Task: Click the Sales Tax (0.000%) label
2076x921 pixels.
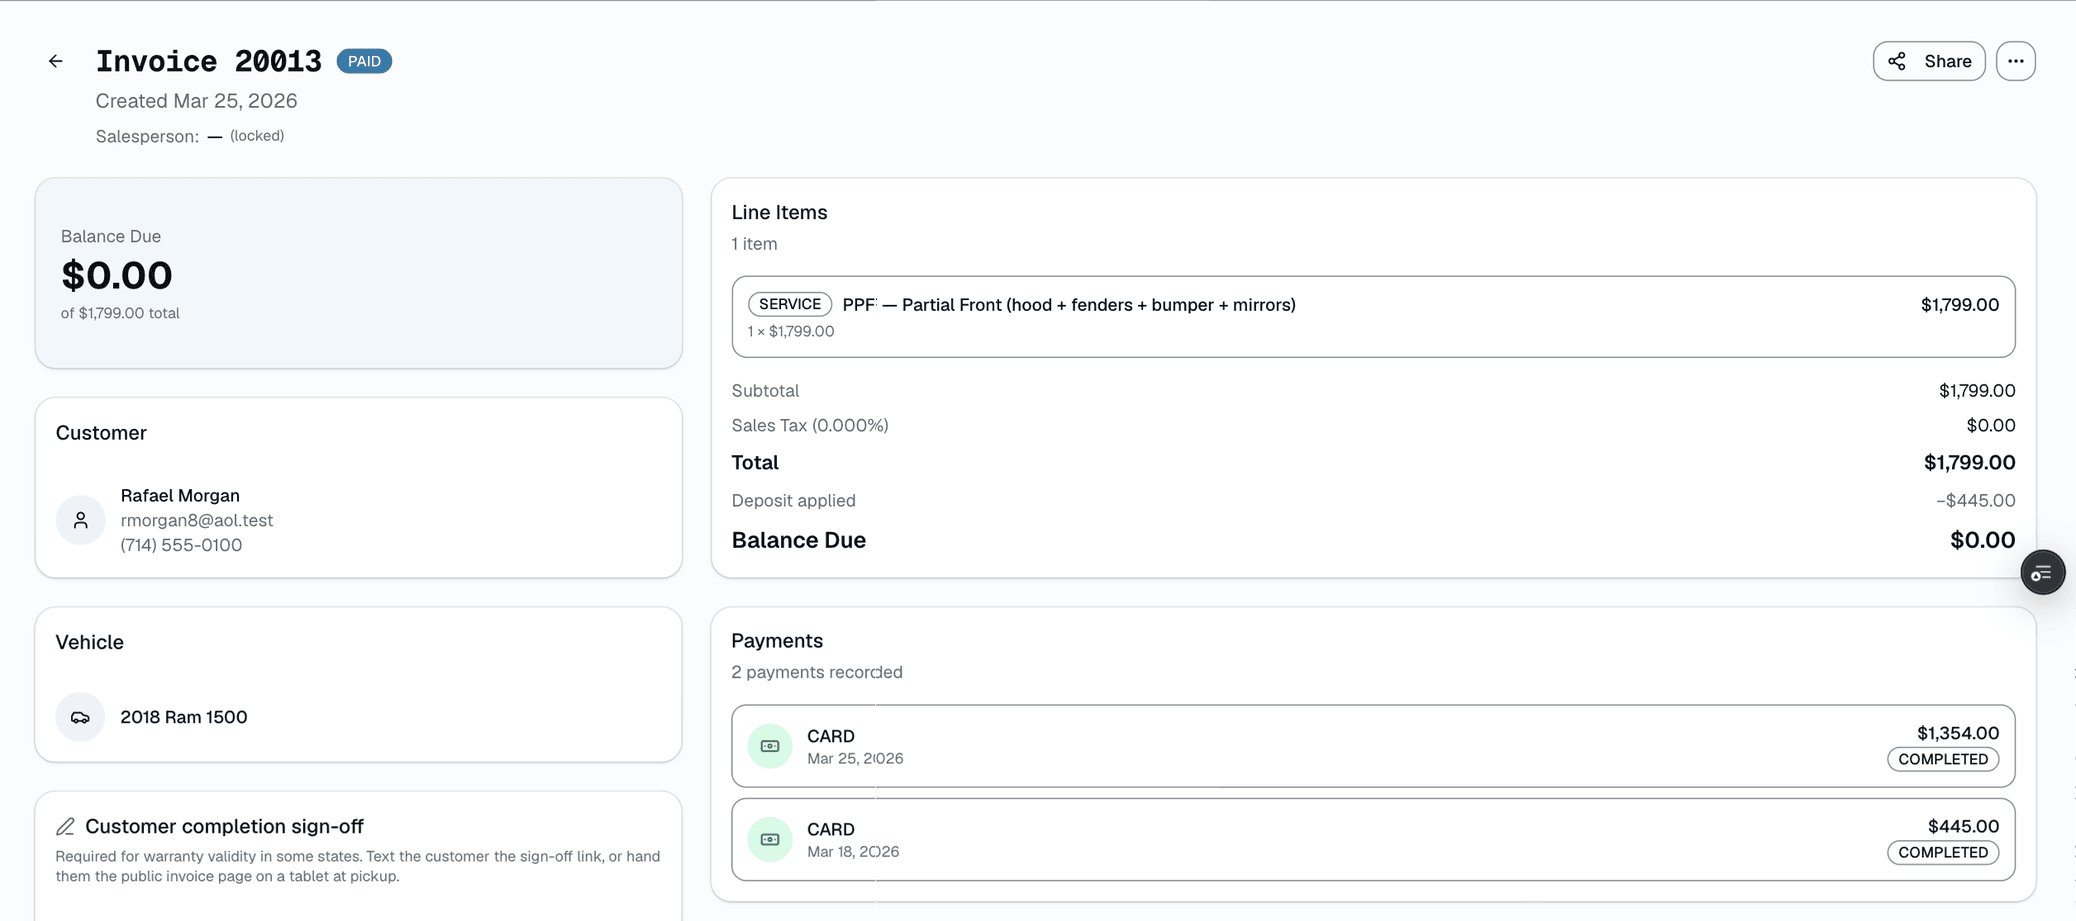Action: pos(810,425)
